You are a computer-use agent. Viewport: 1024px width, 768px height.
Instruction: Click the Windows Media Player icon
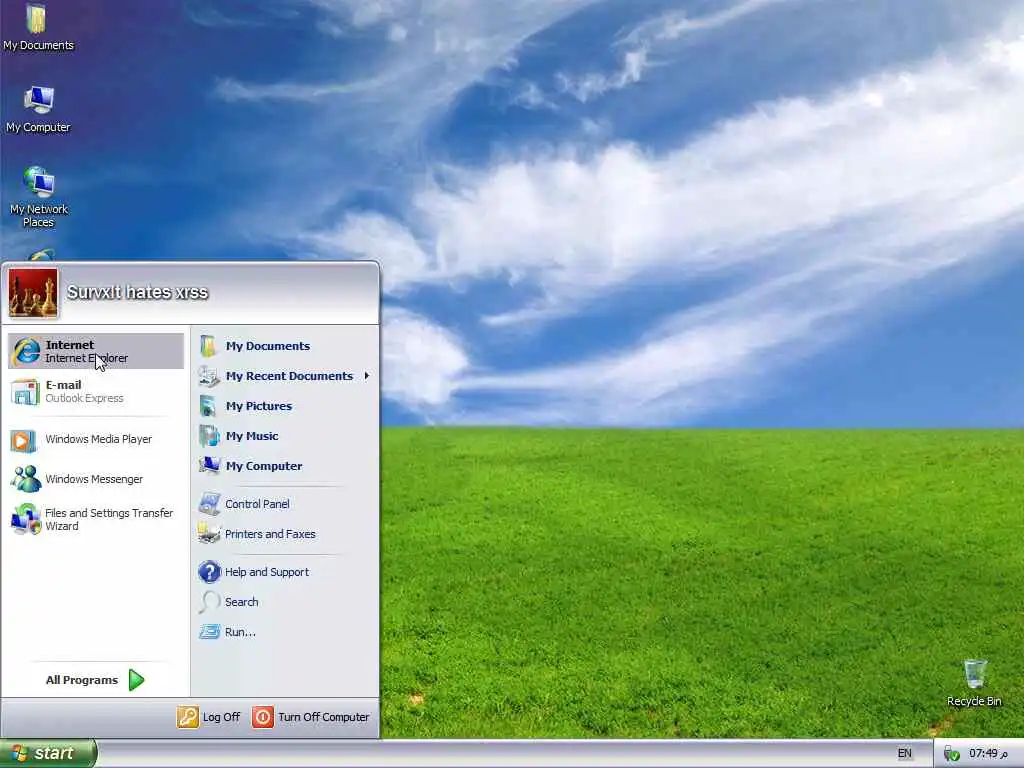(24, 441)
